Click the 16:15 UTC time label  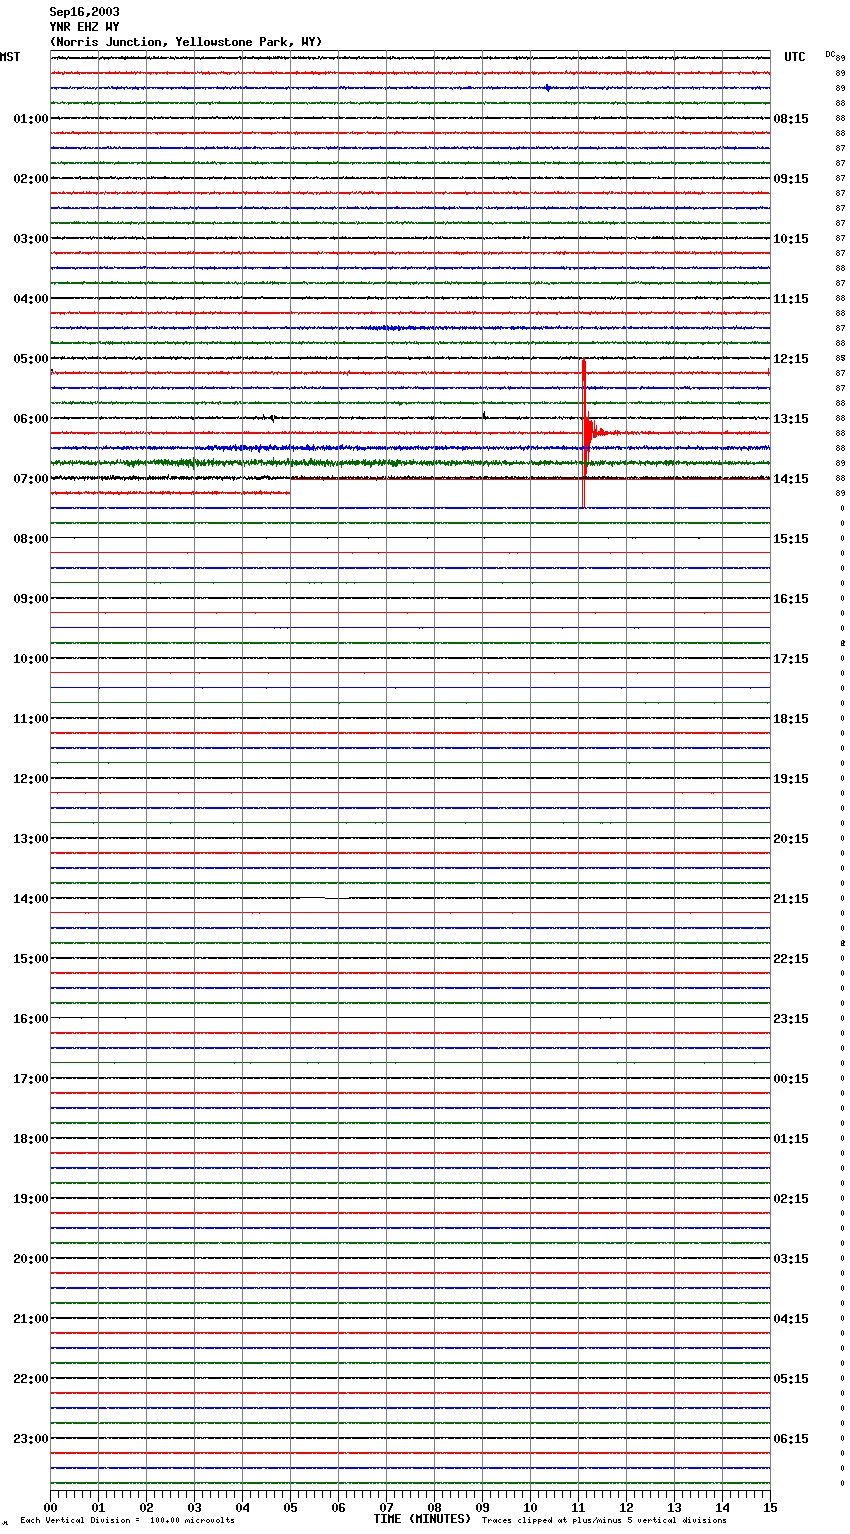(x=791, y=599)
